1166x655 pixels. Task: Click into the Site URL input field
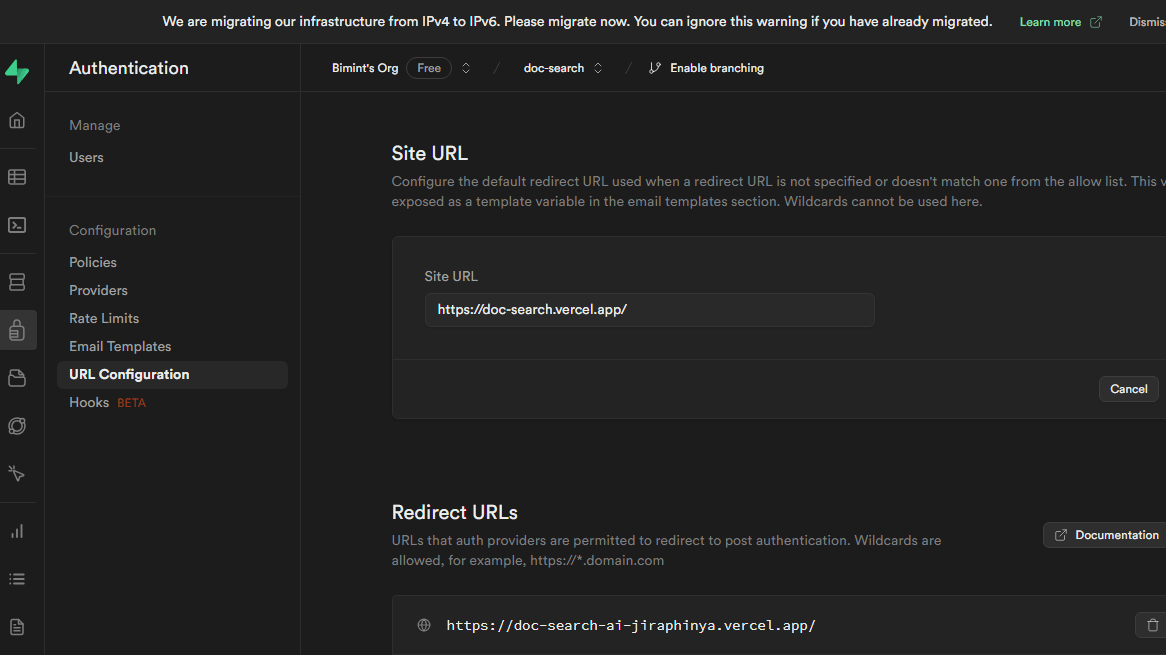649,310
